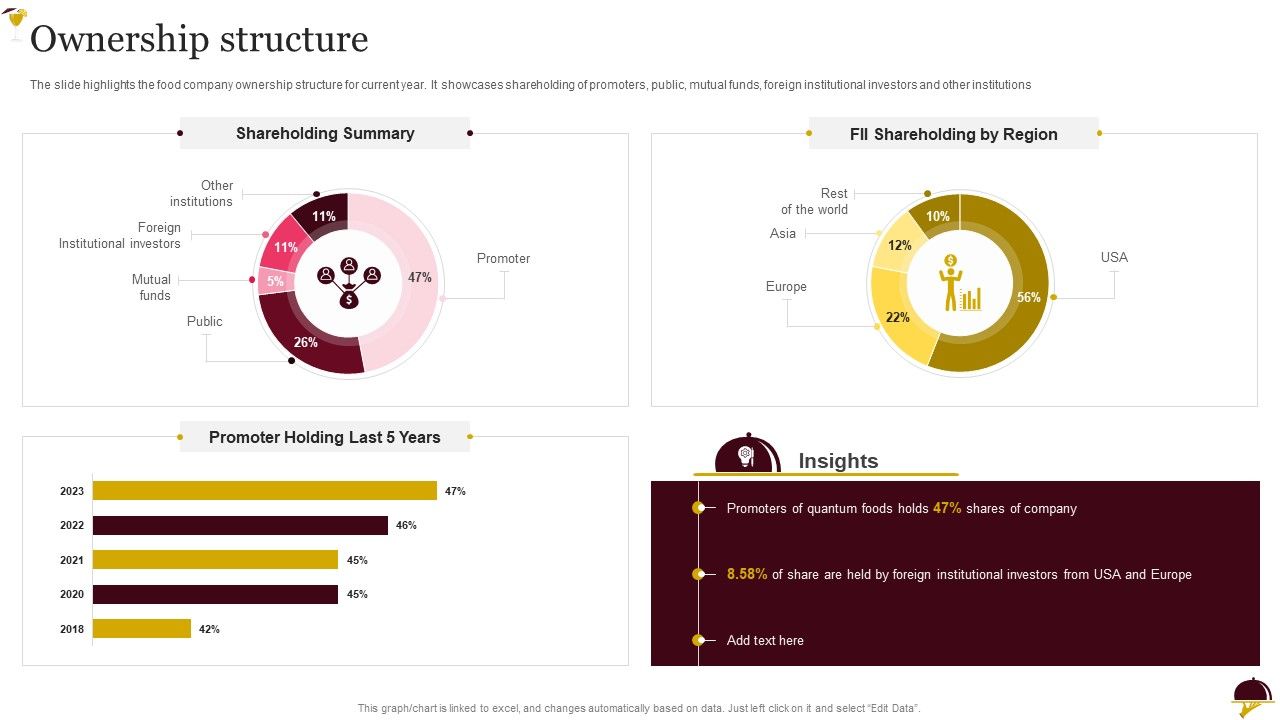Click the shareholders icon in Shareholding donut center
The width and height of the screenshot is (1280, 720).
coord(348,282)
